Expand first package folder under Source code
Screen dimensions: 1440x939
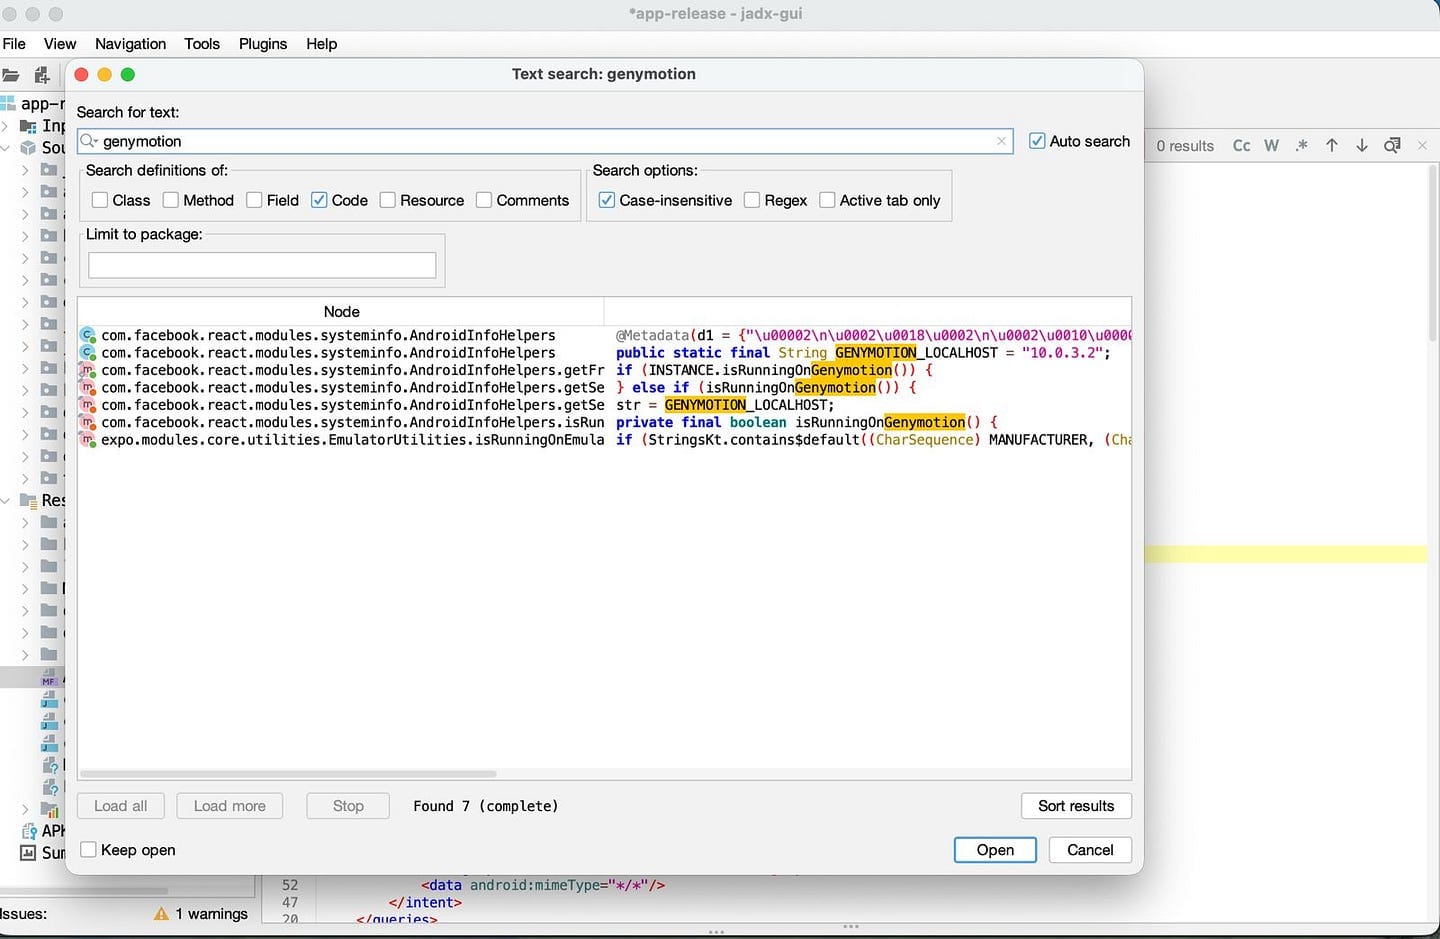[26, 169]
